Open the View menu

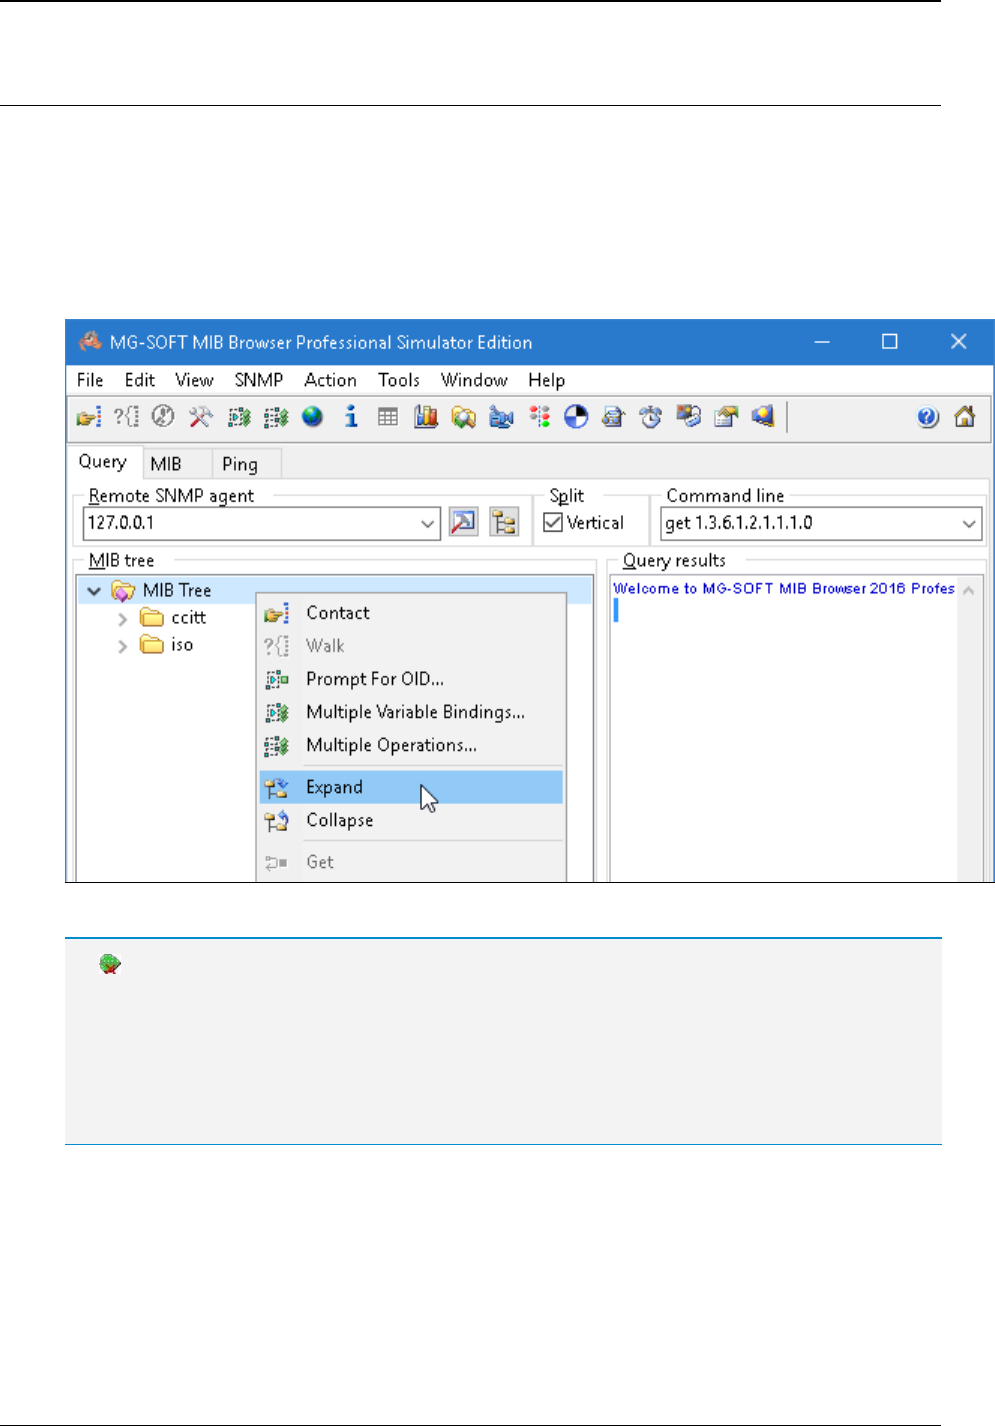[x=194, y=380]
